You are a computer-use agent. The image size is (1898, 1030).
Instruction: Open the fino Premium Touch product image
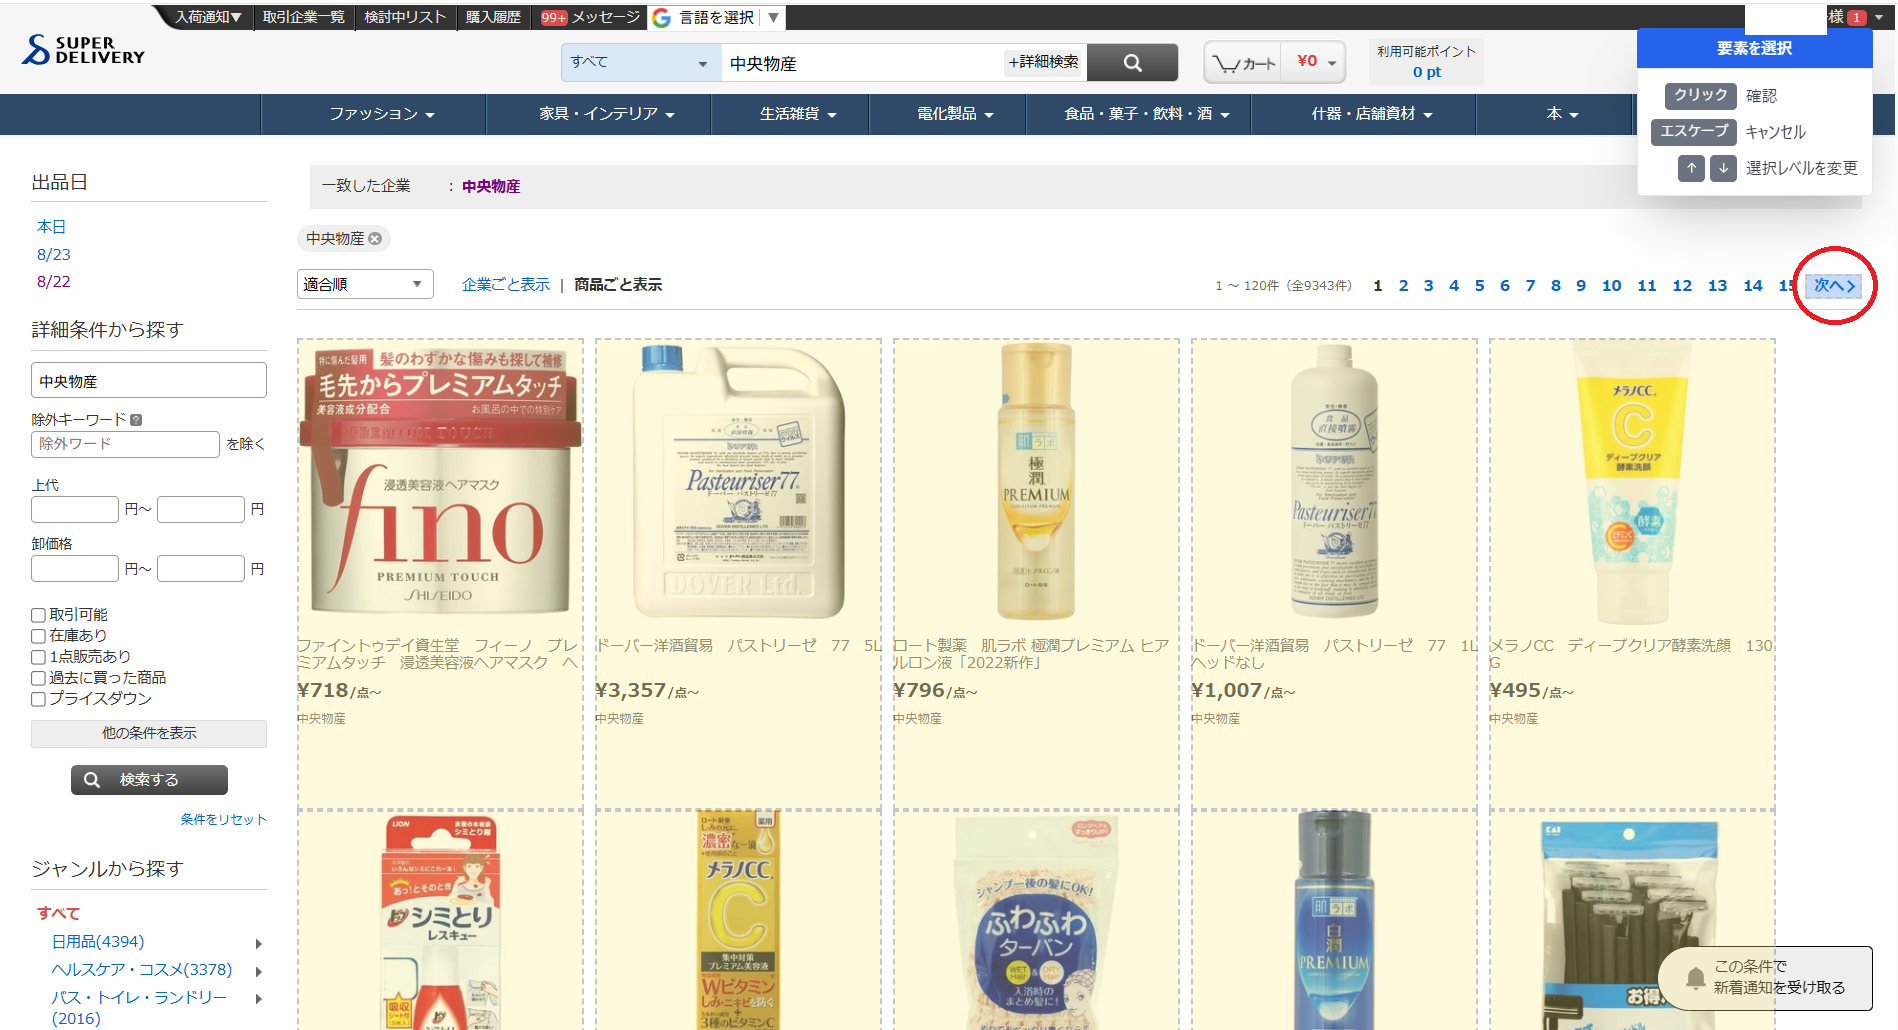[x=440, y=483]
